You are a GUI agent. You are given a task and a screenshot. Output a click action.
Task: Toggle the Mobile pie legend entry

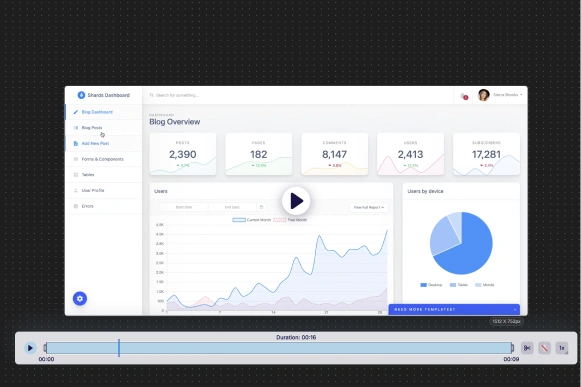tap(485, 285)
